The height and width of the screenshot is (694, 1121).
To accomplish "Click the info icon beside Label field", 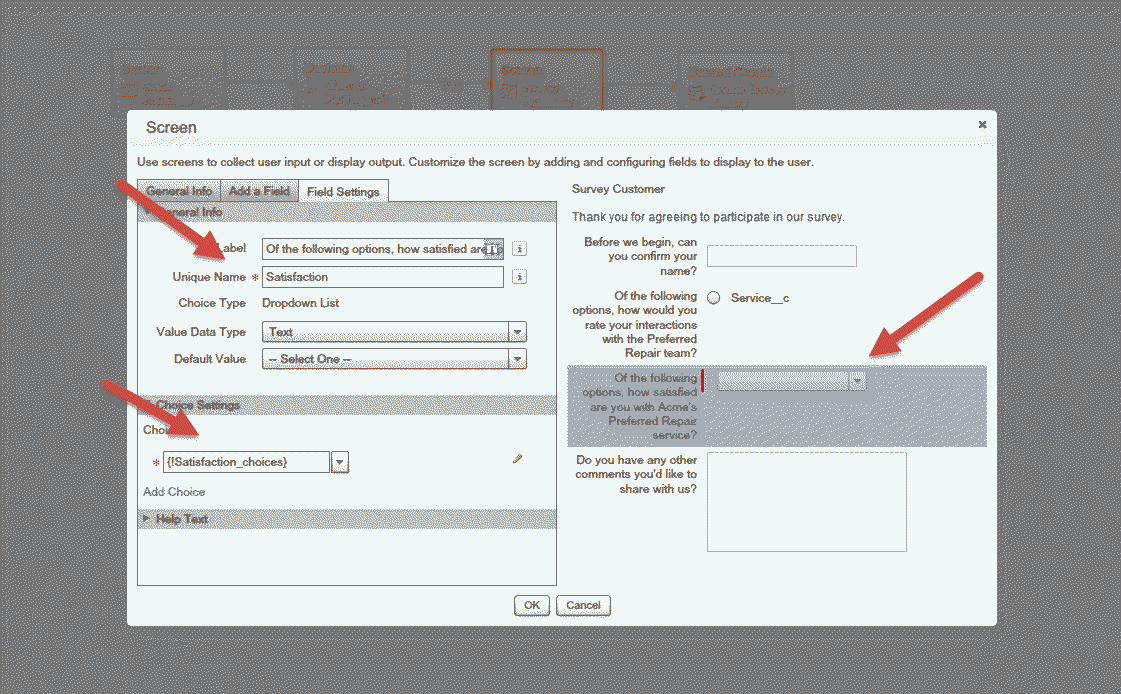I will click(520, 249).
